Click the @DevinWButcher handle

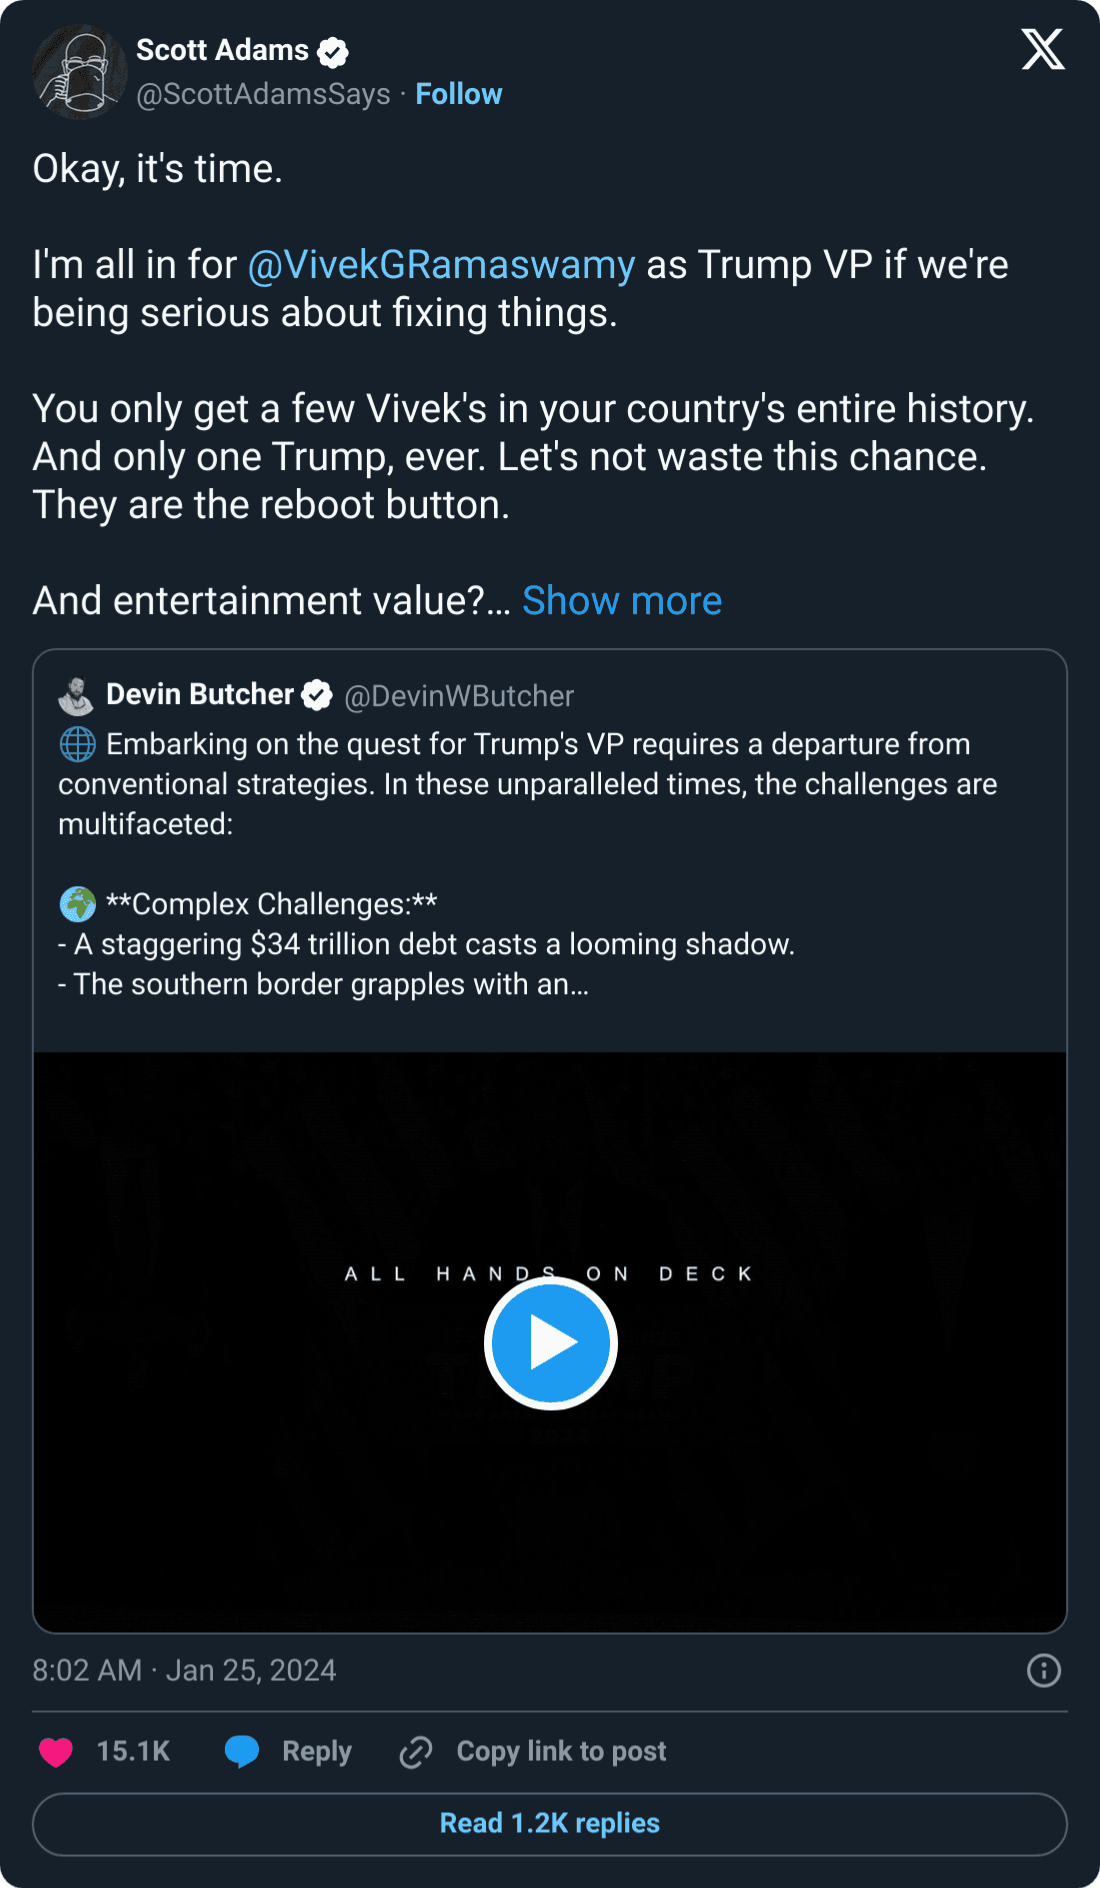pyautogui.click(x=459, y=696)
